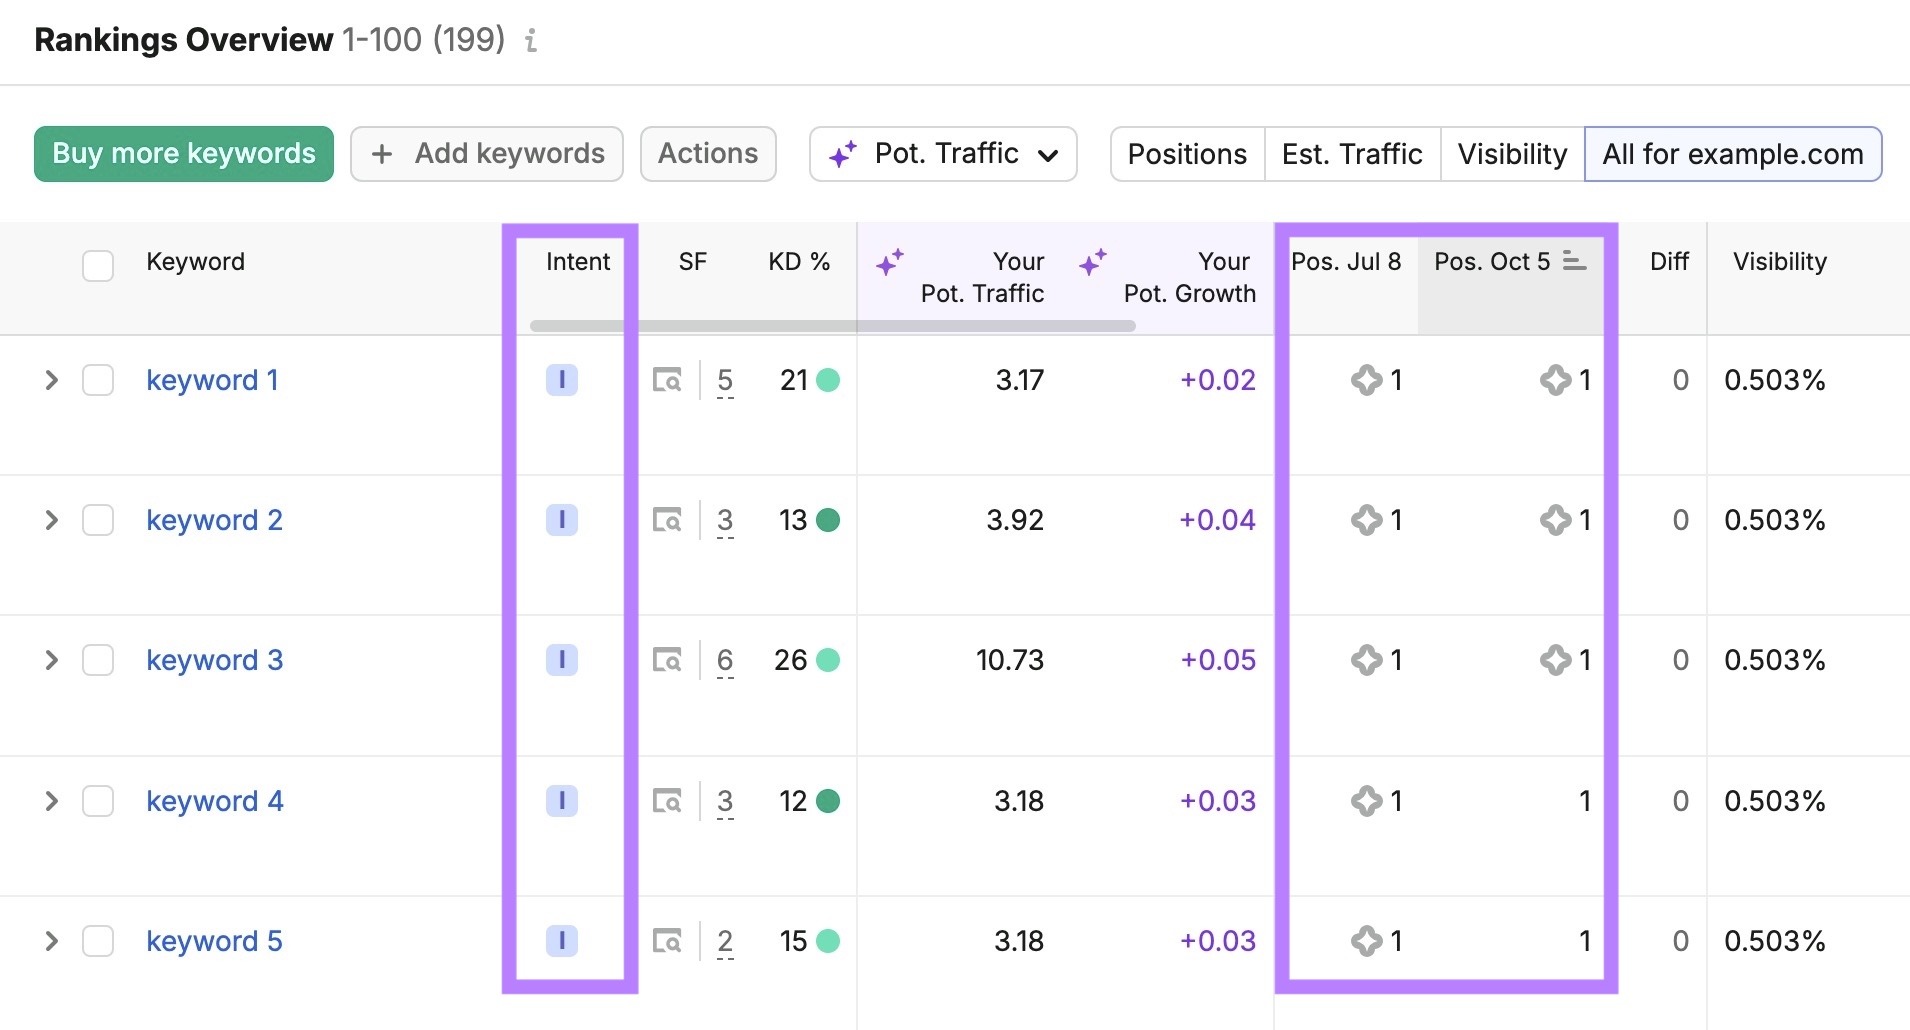Check the box for keyword 4
The height and width of the screenshot is (1030, 1910).
[98, 801]
